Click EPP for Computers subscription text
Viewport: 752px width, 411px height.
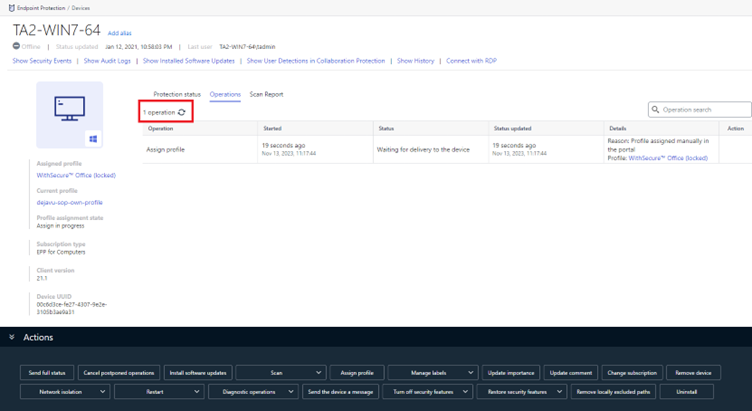tap(61, 252)
